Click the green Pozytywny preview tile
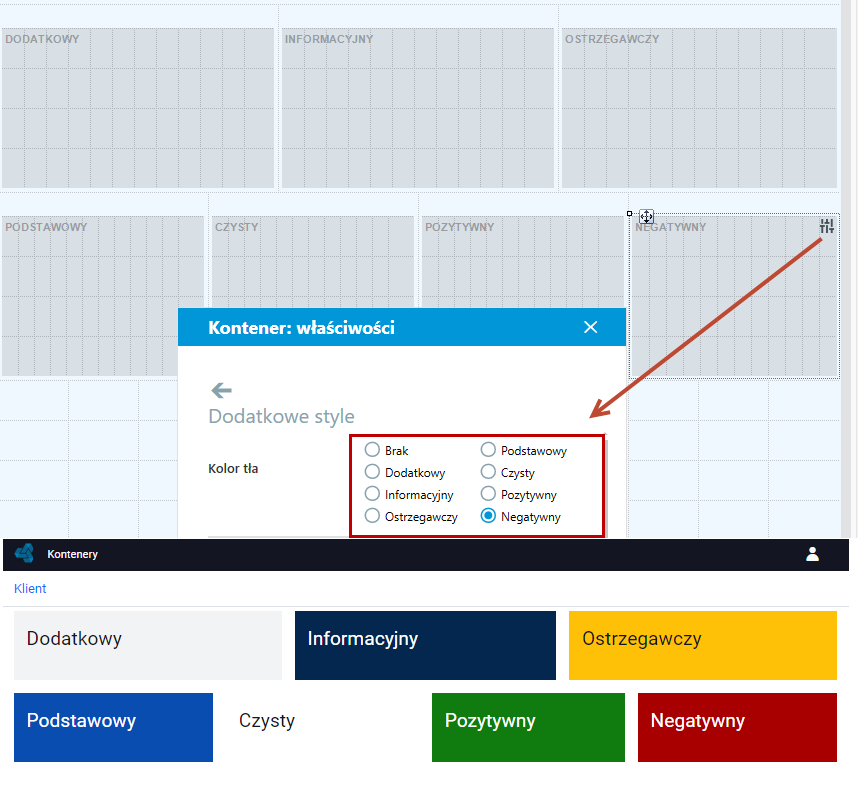This screenshot has height=794, width=858. coord(529,728)
